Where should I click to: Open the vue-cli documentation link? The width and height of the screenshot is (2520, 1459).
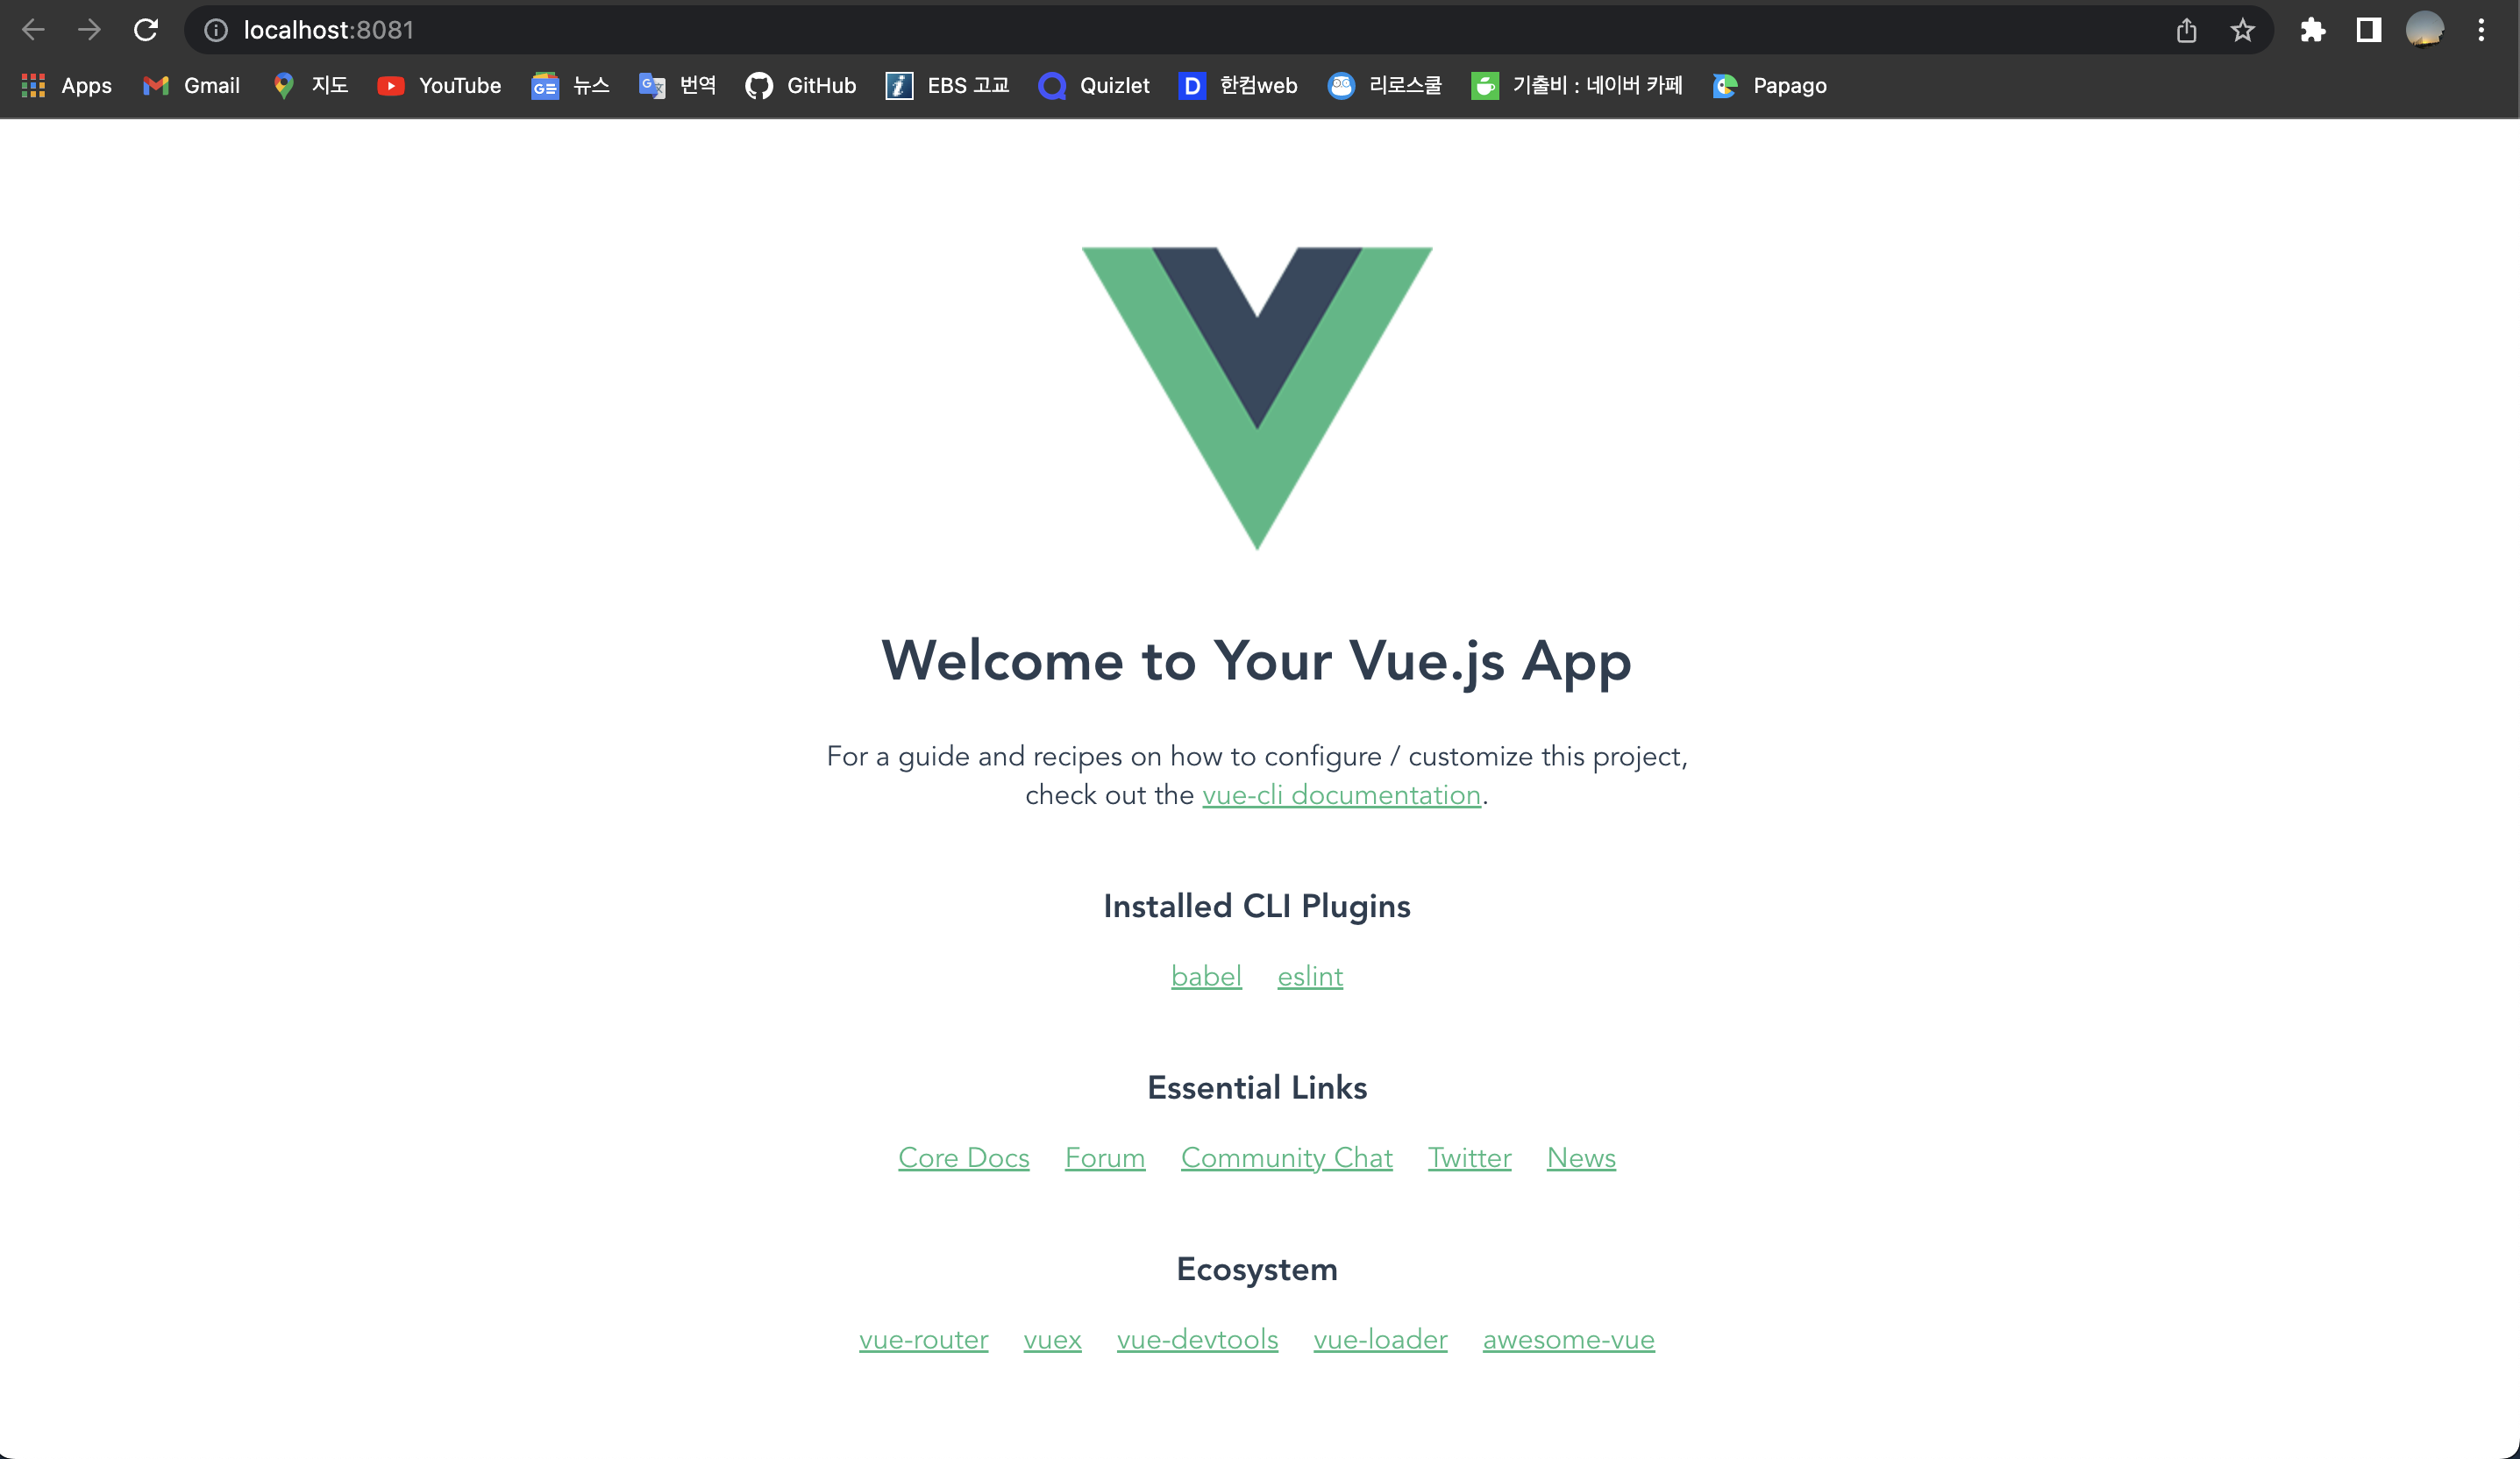pyautogui.click(x=1341, y=795)
